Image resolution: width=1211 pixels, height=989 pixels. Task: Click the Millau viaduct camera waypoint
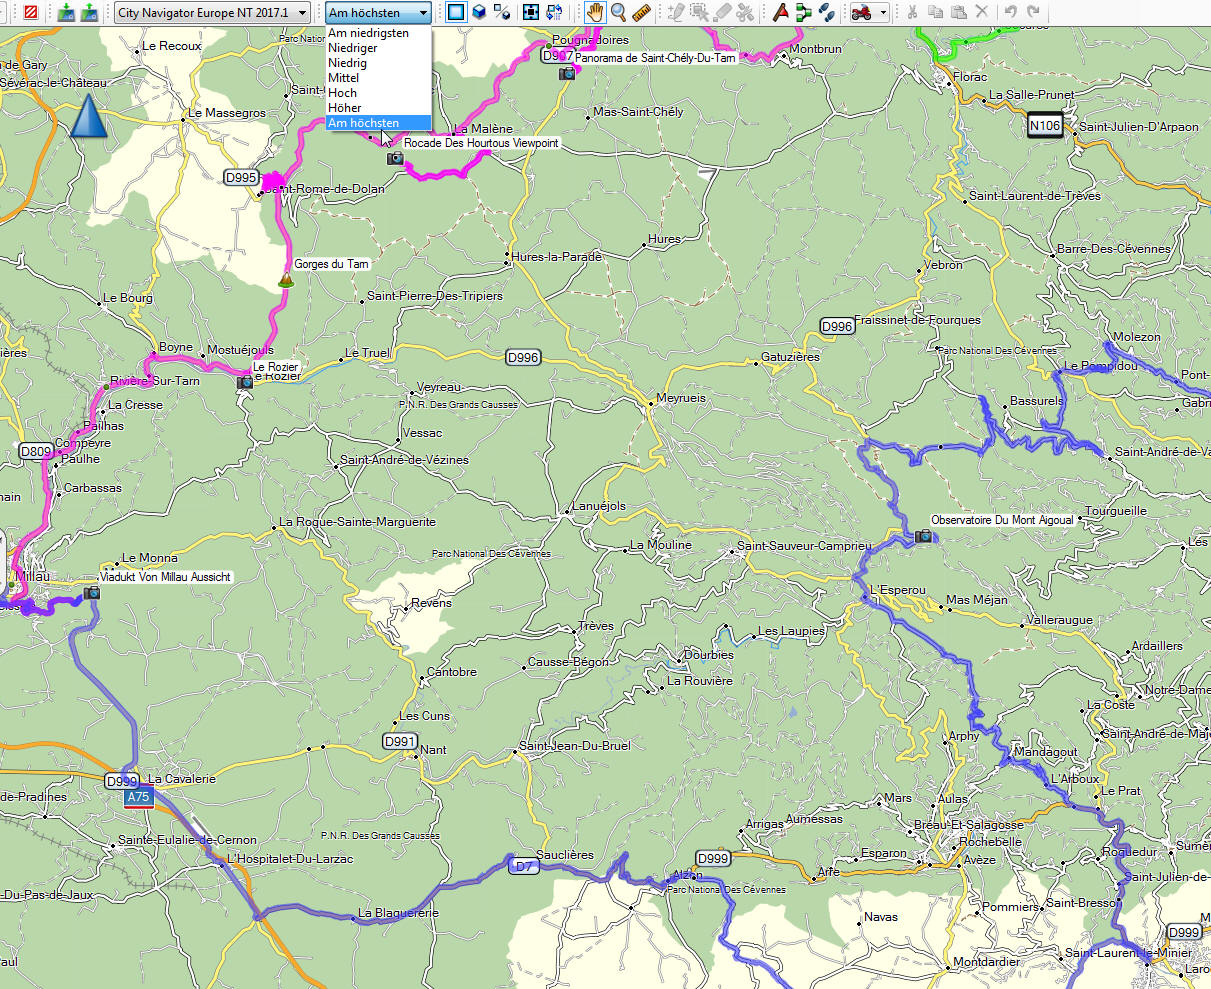tap(92, 592)
